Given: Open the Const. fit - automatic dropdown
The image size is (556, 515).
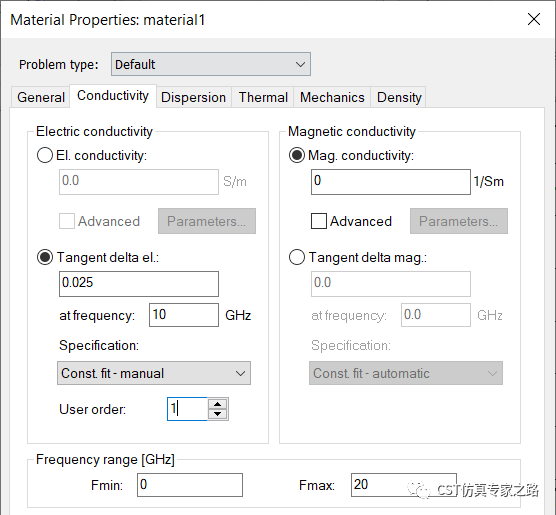Looking at the screenshot, I should click(x=406, y=373).
